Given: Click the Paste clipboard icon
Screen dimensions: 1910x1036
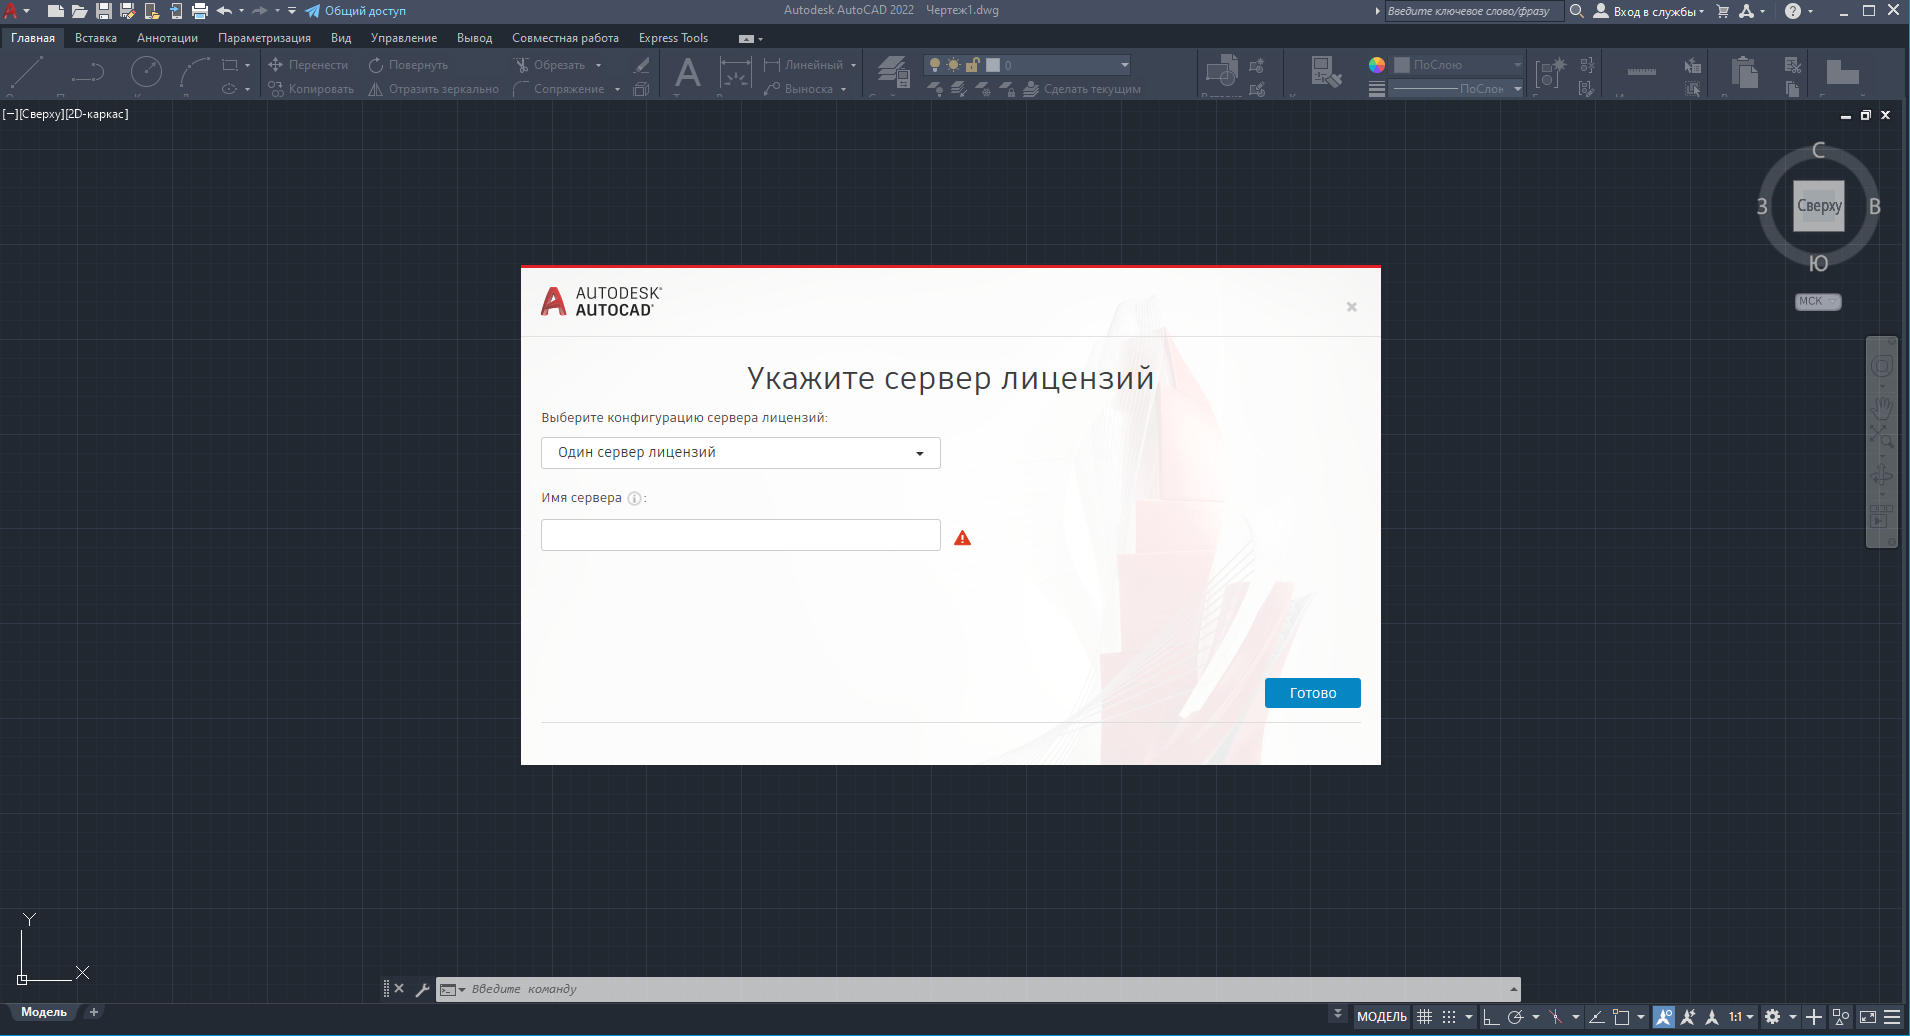Looking at the screenshot, I should pos(1744,72).
